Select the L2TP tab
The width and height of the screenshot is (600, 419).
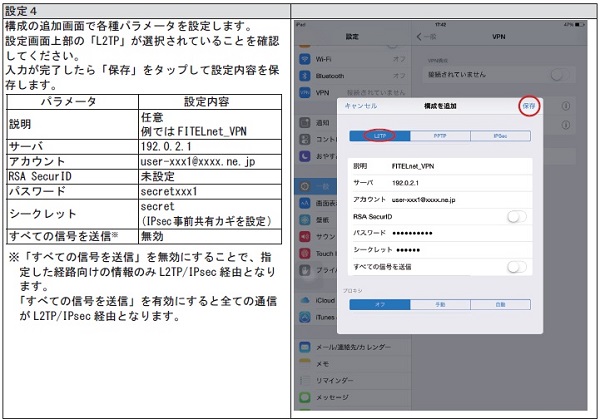tap(379, 135)
